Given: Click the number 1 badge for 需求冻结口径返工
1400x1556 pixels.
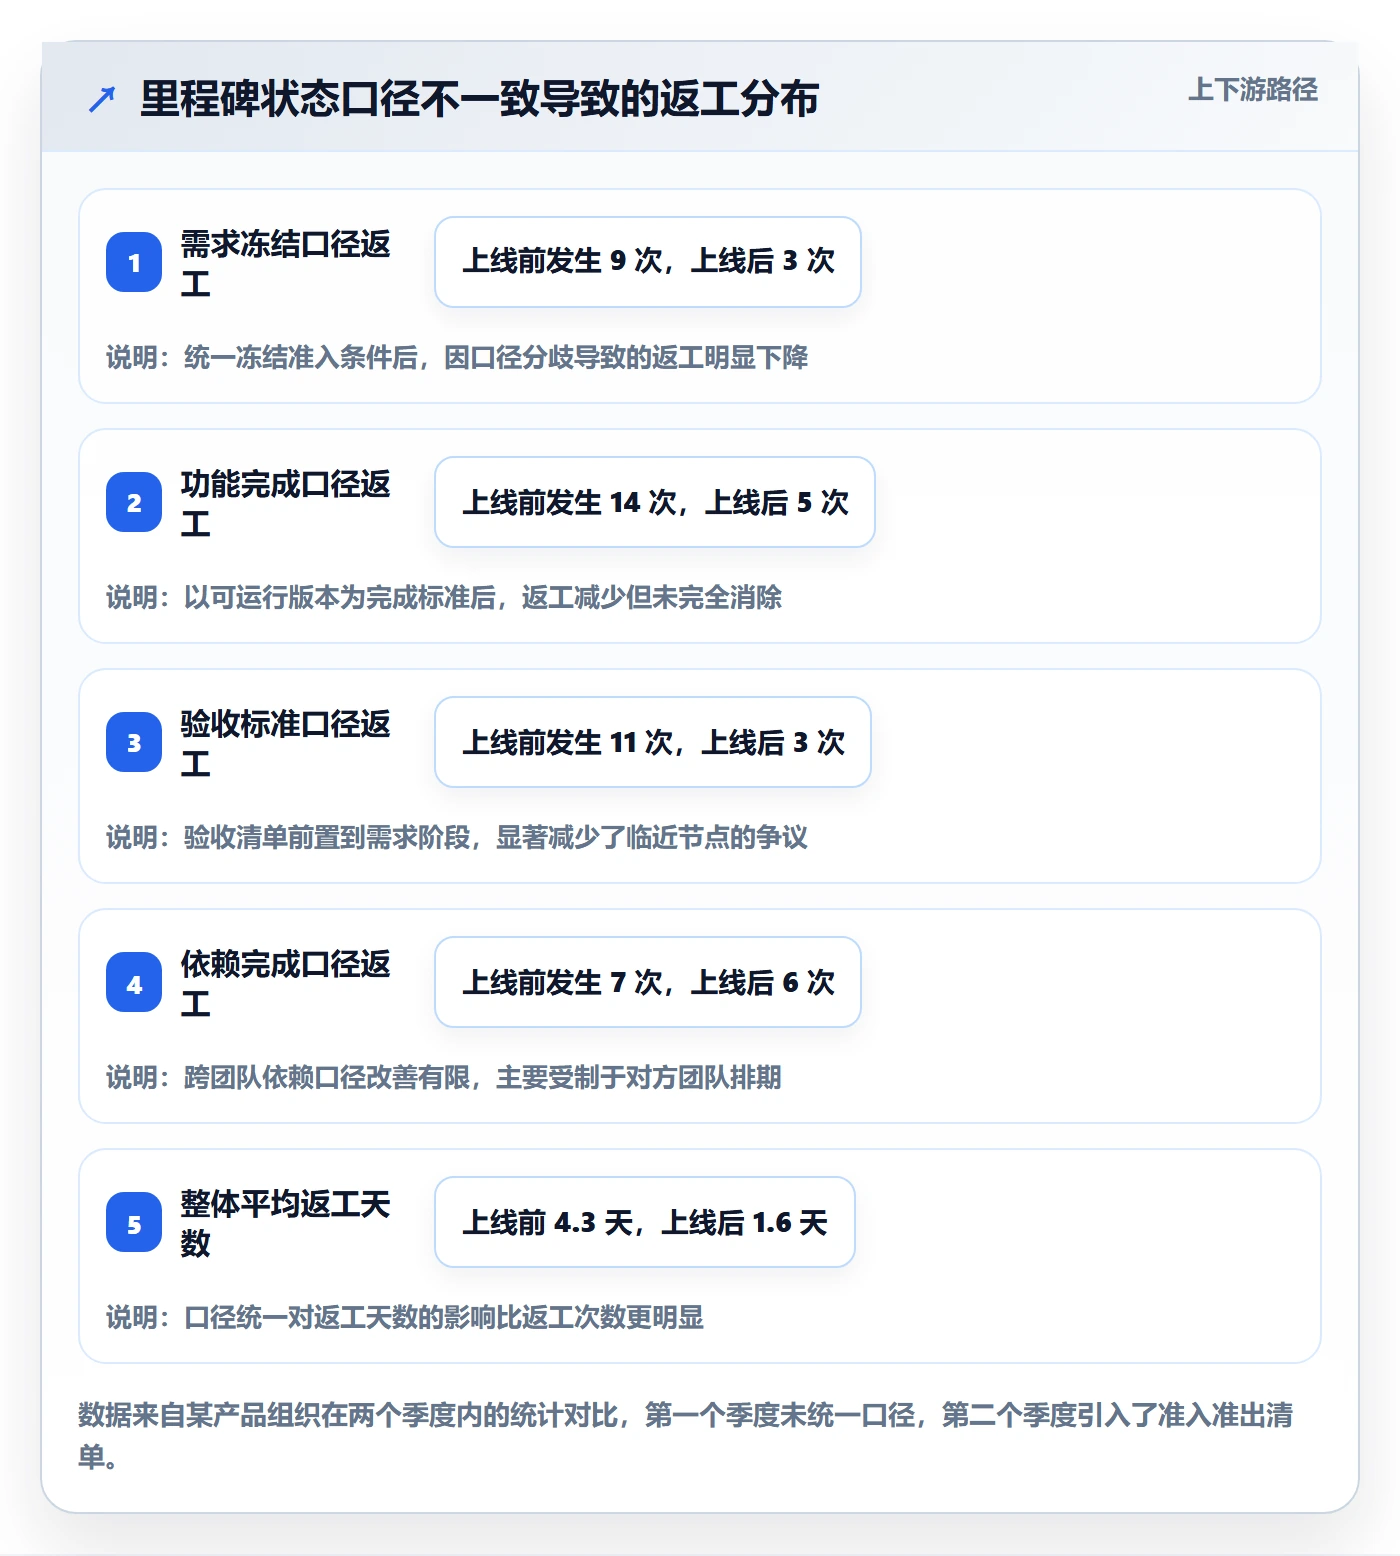Looking at the screenshot, I should 134,262.
